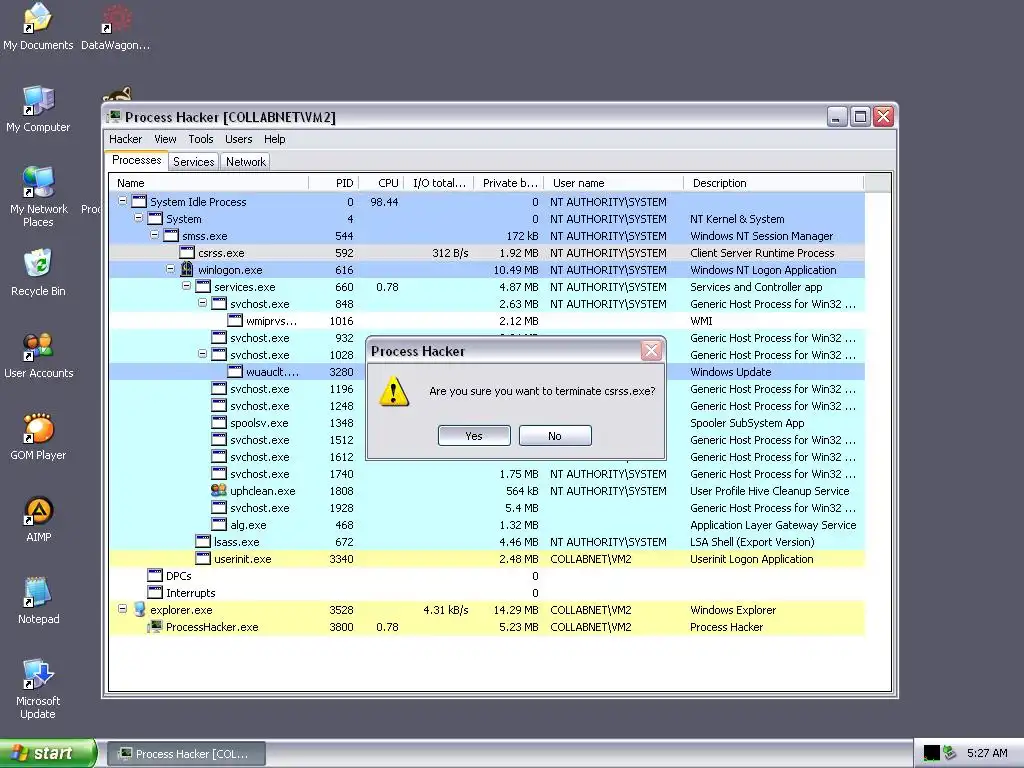Sort by the User name column header
The height and width of the screenshot is (768, 1024).
click(x=614, y=183)
